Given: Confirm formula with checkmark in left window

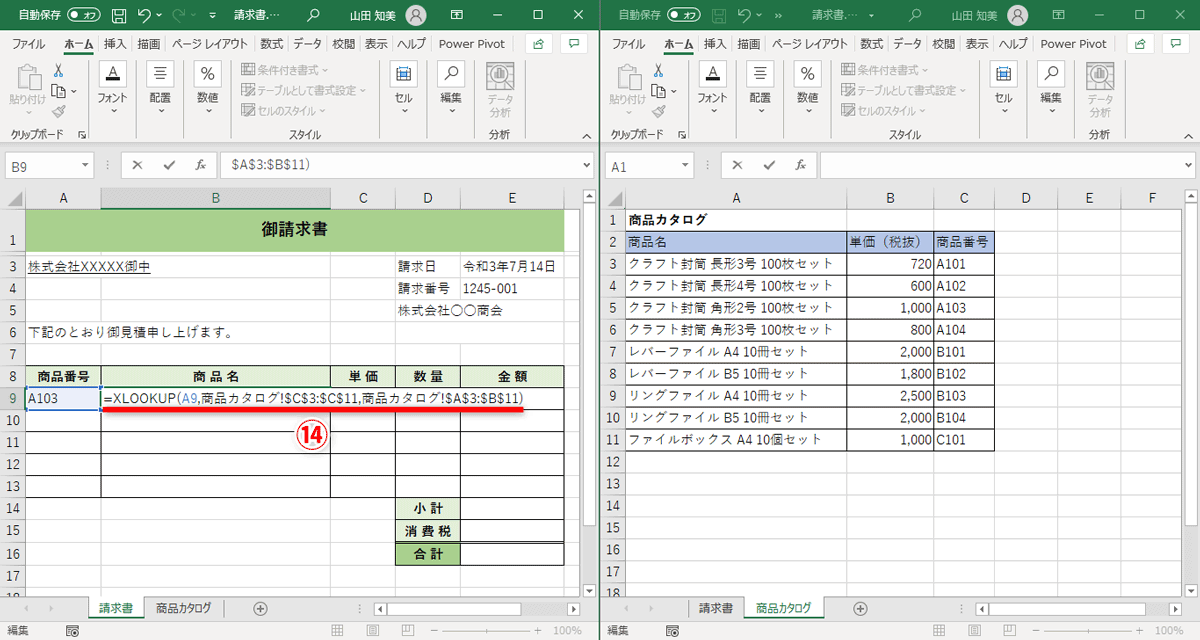Looking at the screenshot, I should 169,165.
